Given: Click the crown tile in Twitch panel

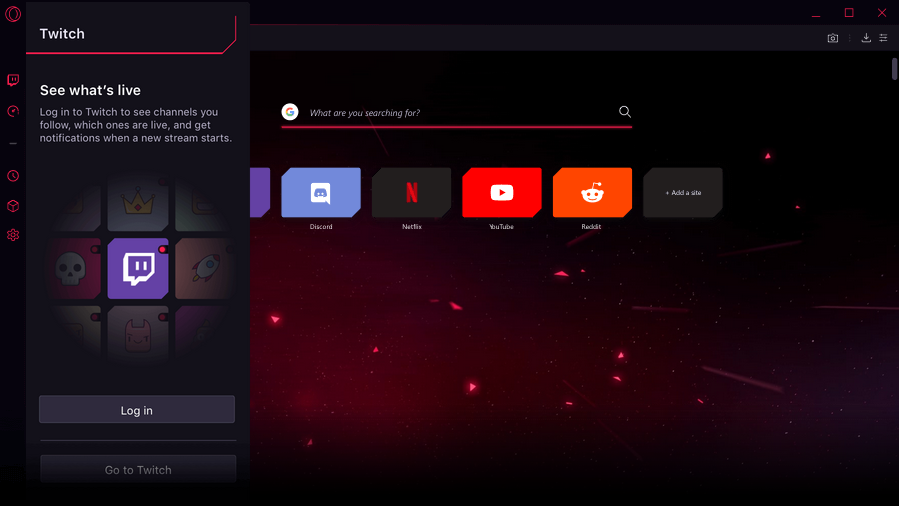Looking at the screenshot, I should click(x=138, y=203).
